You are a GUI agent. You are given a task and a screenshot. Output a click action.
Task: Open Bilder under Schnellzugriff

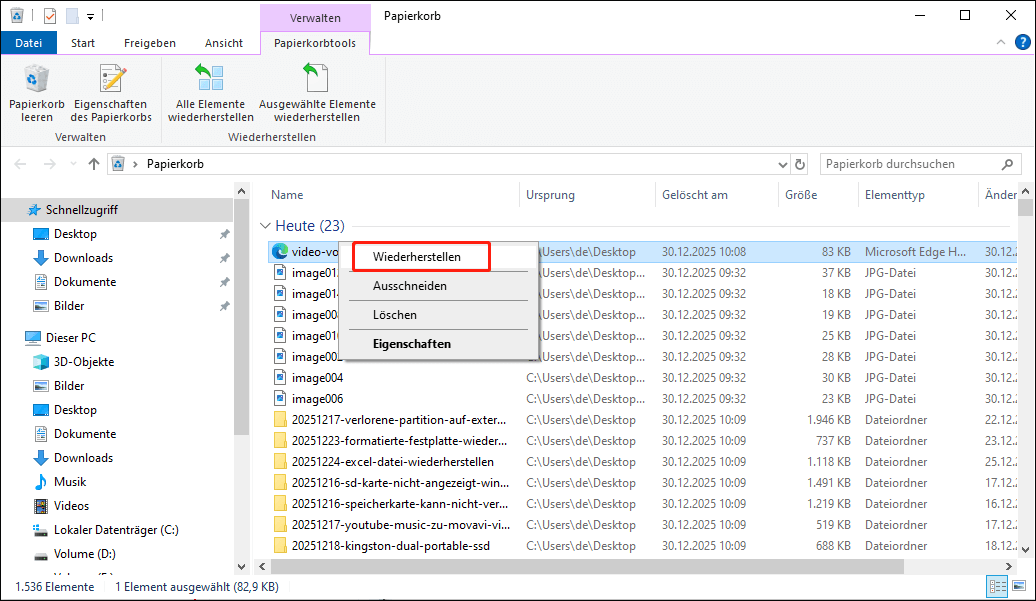tap(69, 306)
